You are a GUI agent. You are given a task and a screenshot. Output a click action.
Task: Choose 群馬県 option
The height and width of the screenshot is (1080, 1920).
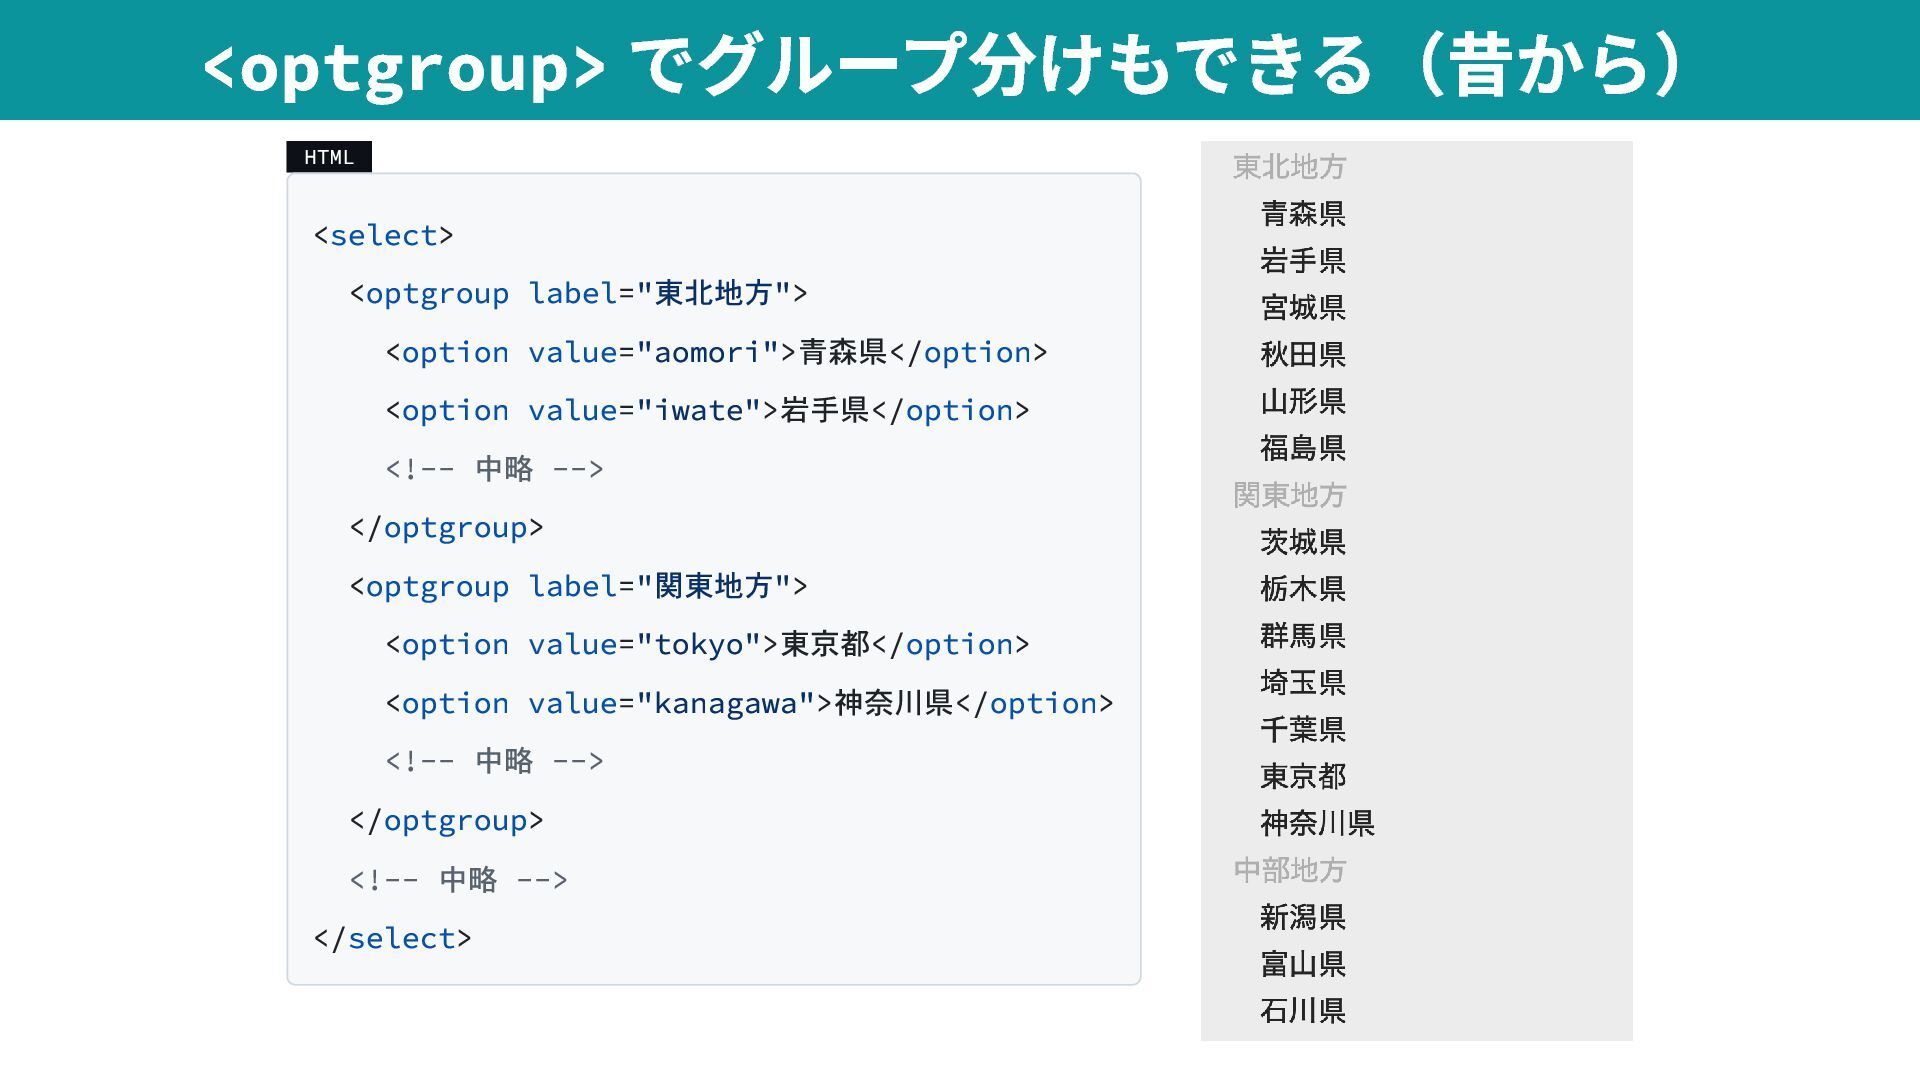tap(1302, 636)
